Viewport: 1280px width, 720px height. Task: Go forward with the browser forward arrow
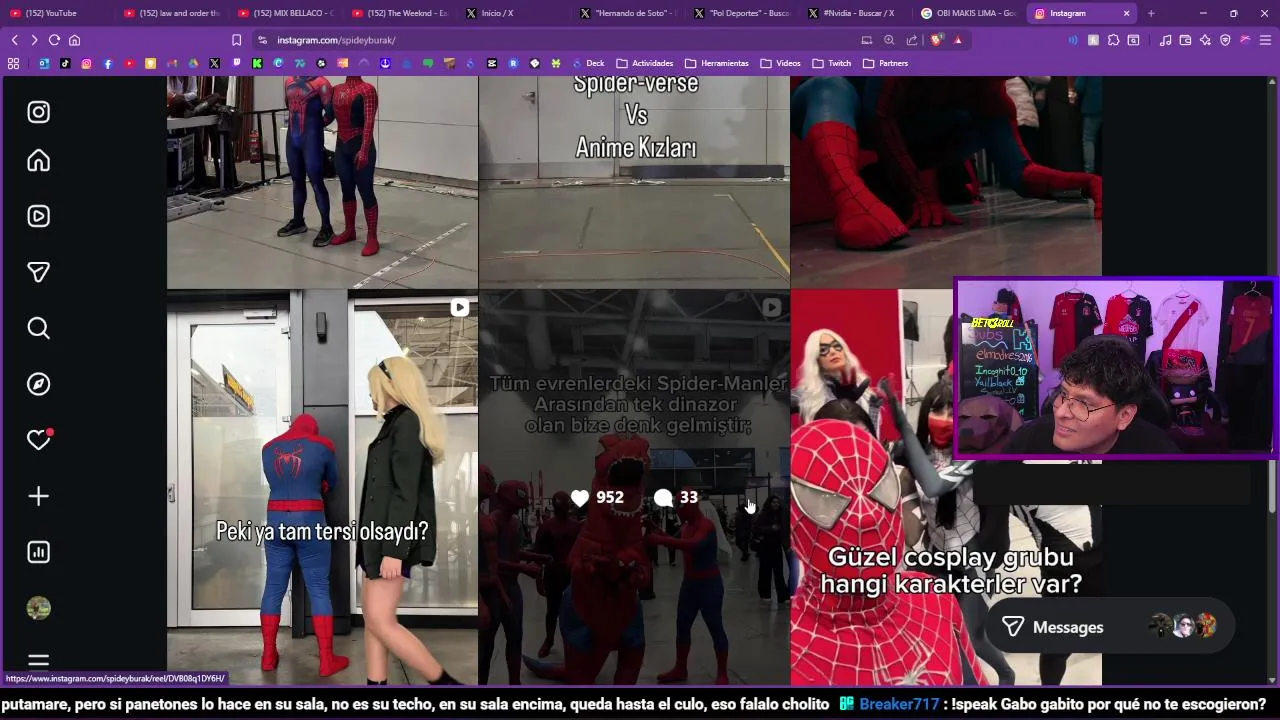click(34, 40)
